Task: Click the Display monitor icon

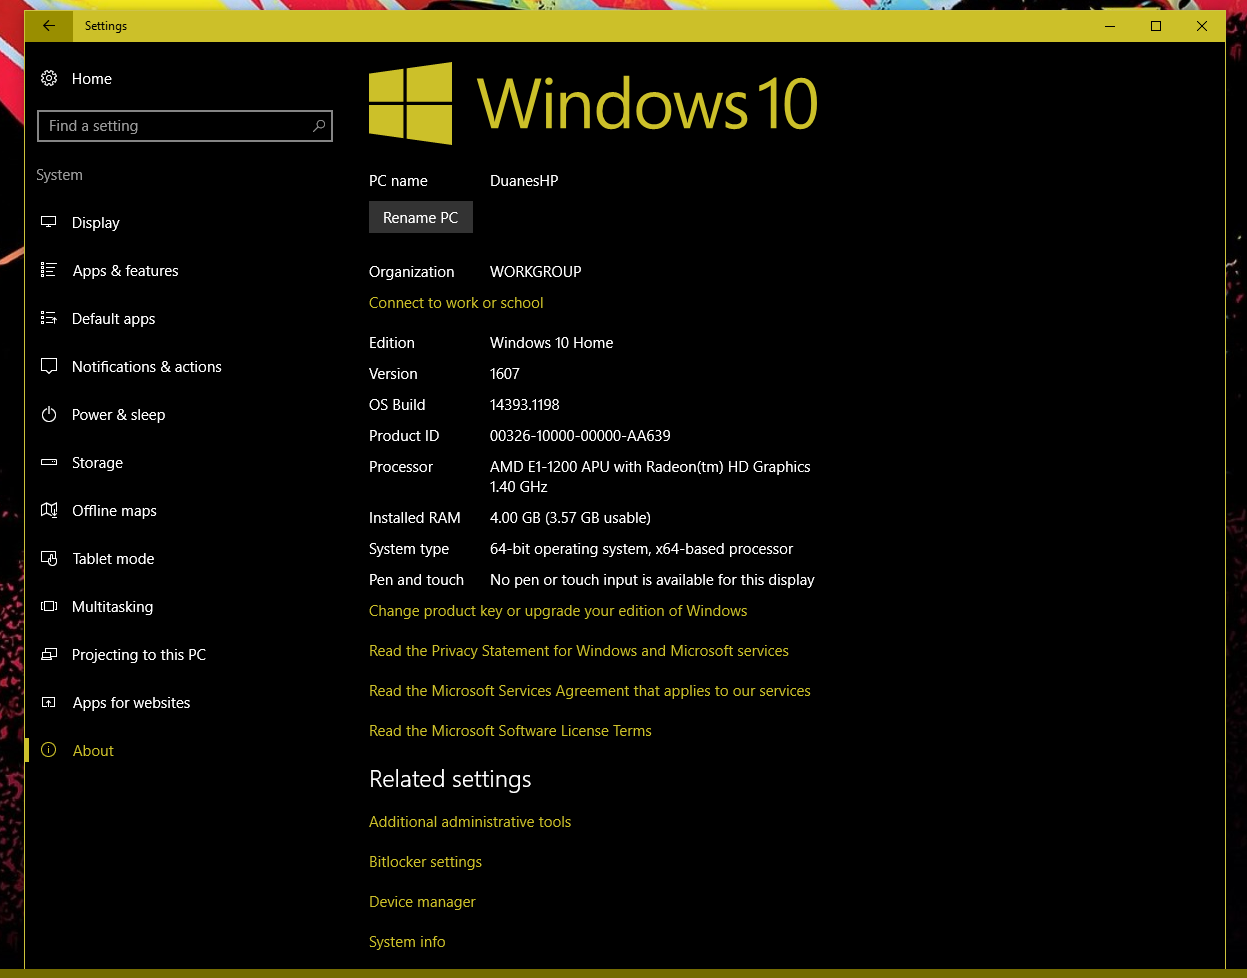Action: pyautogui.click(x=48, y=222)
